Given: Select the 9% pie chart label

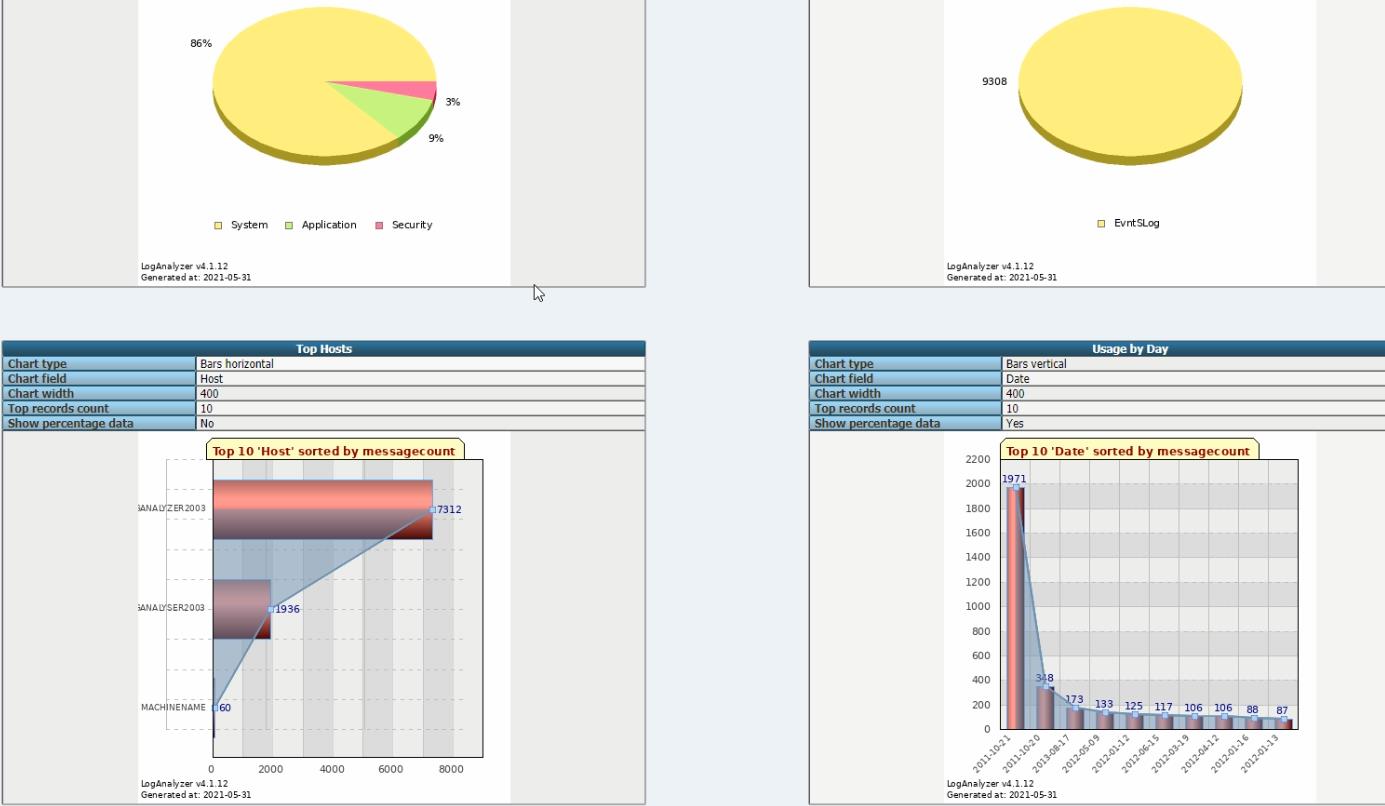Looking at the screenshot, I should 436,138.
